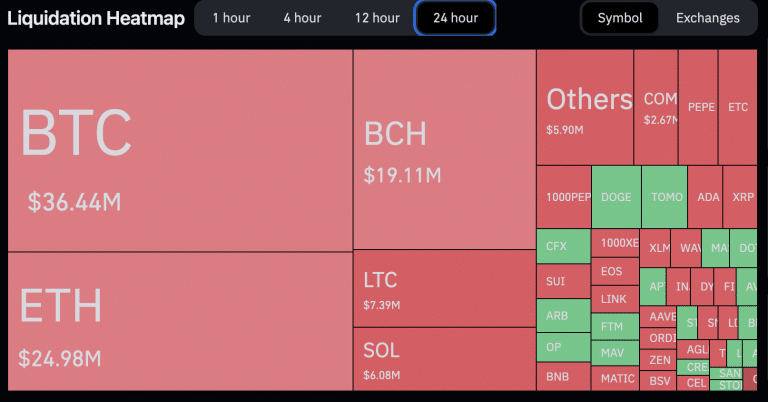Select the 1 hour timeframe tab
768x402 pixels.
pyautogui.click(x=231, y=18)
